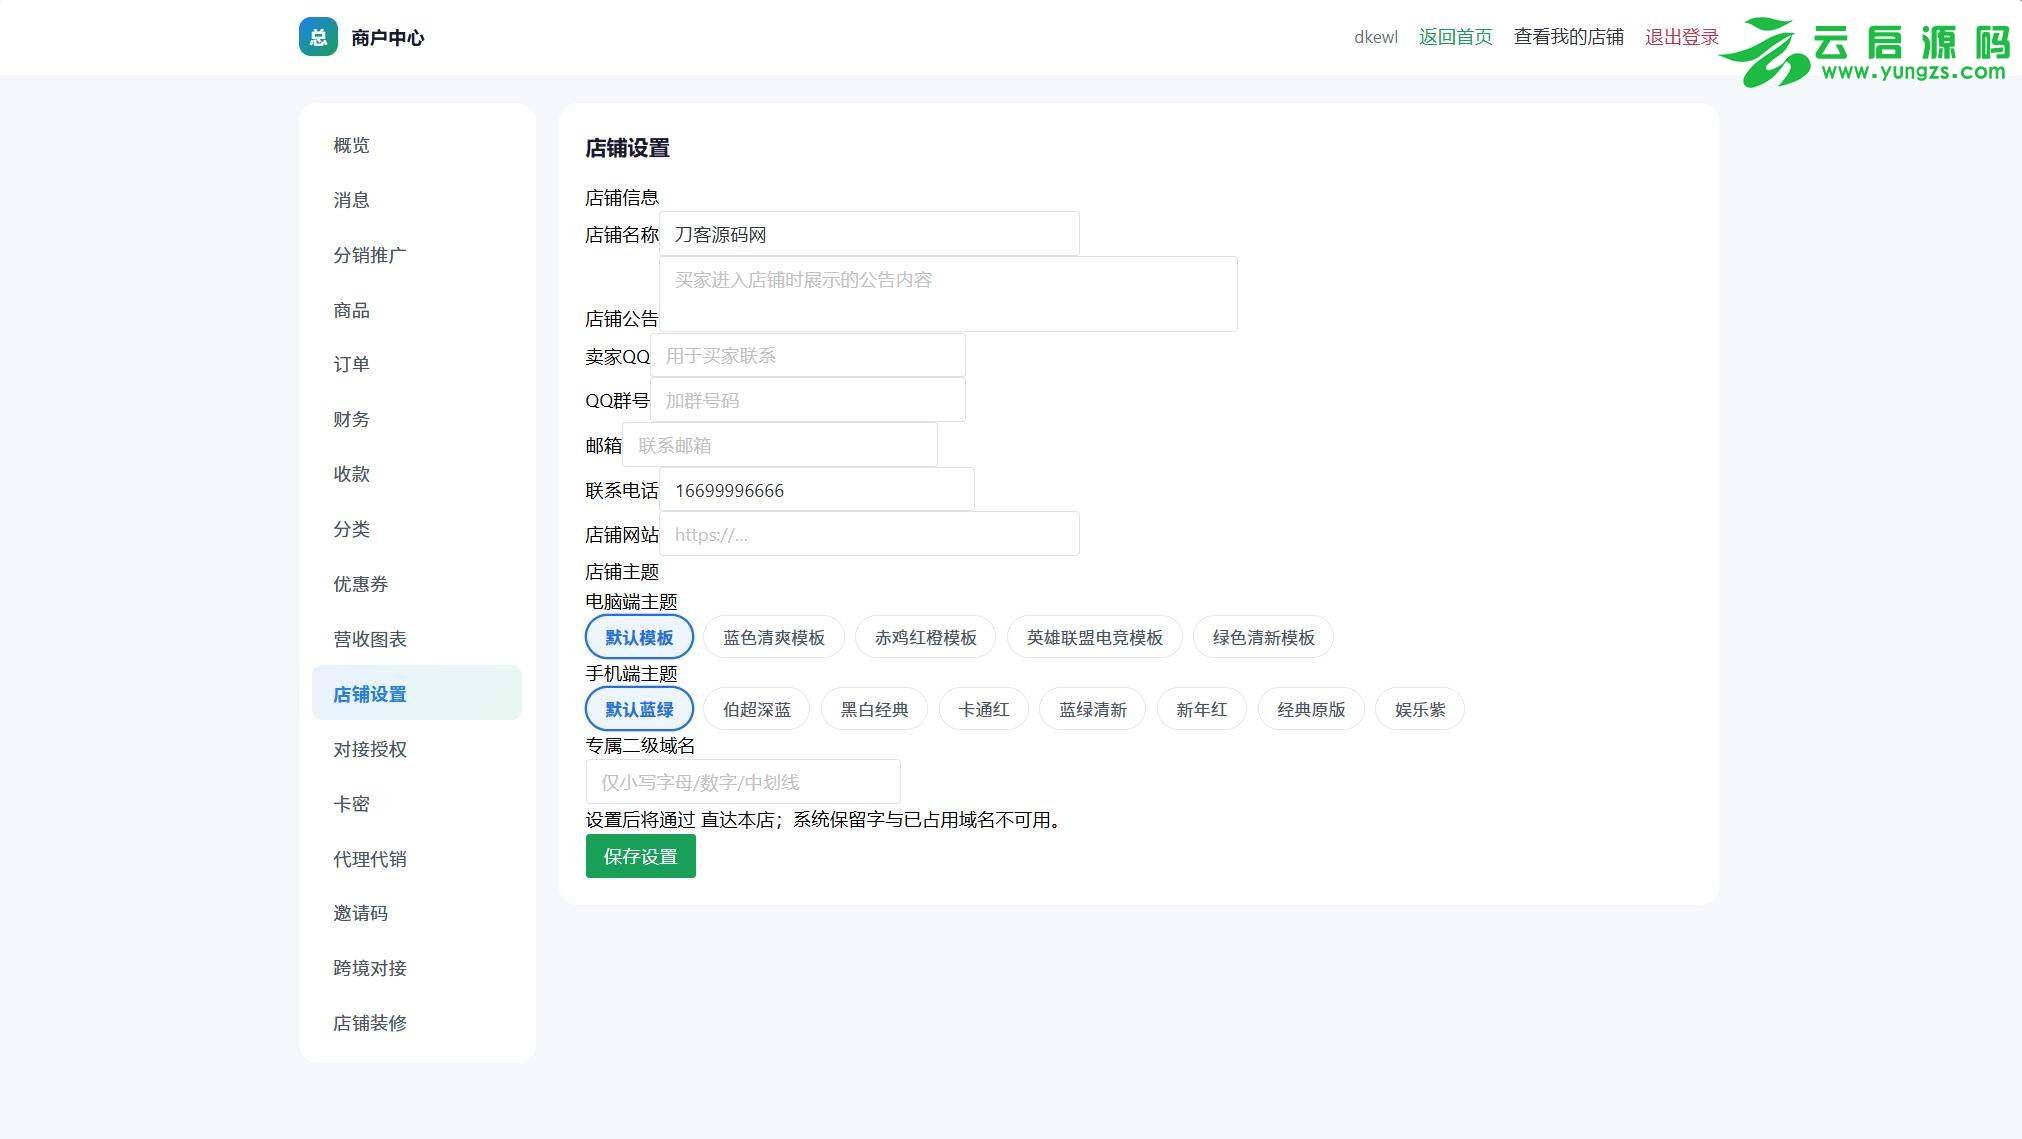2022x1139 pixels.
Task: Open 收款 sidebar item
Action: pyautogui.click(x=417, y=474)
